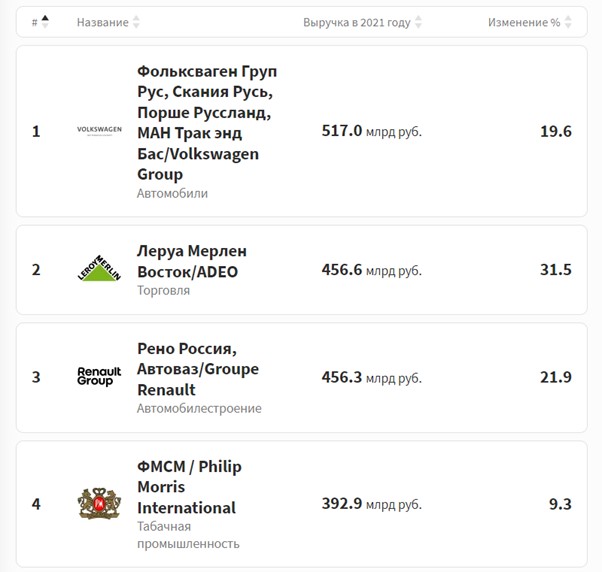The height and width of the screenshot is (572, 602).
Task: Open Рено Россия, Автоваз/Groupe Renault title
Action: click(197, 368)
